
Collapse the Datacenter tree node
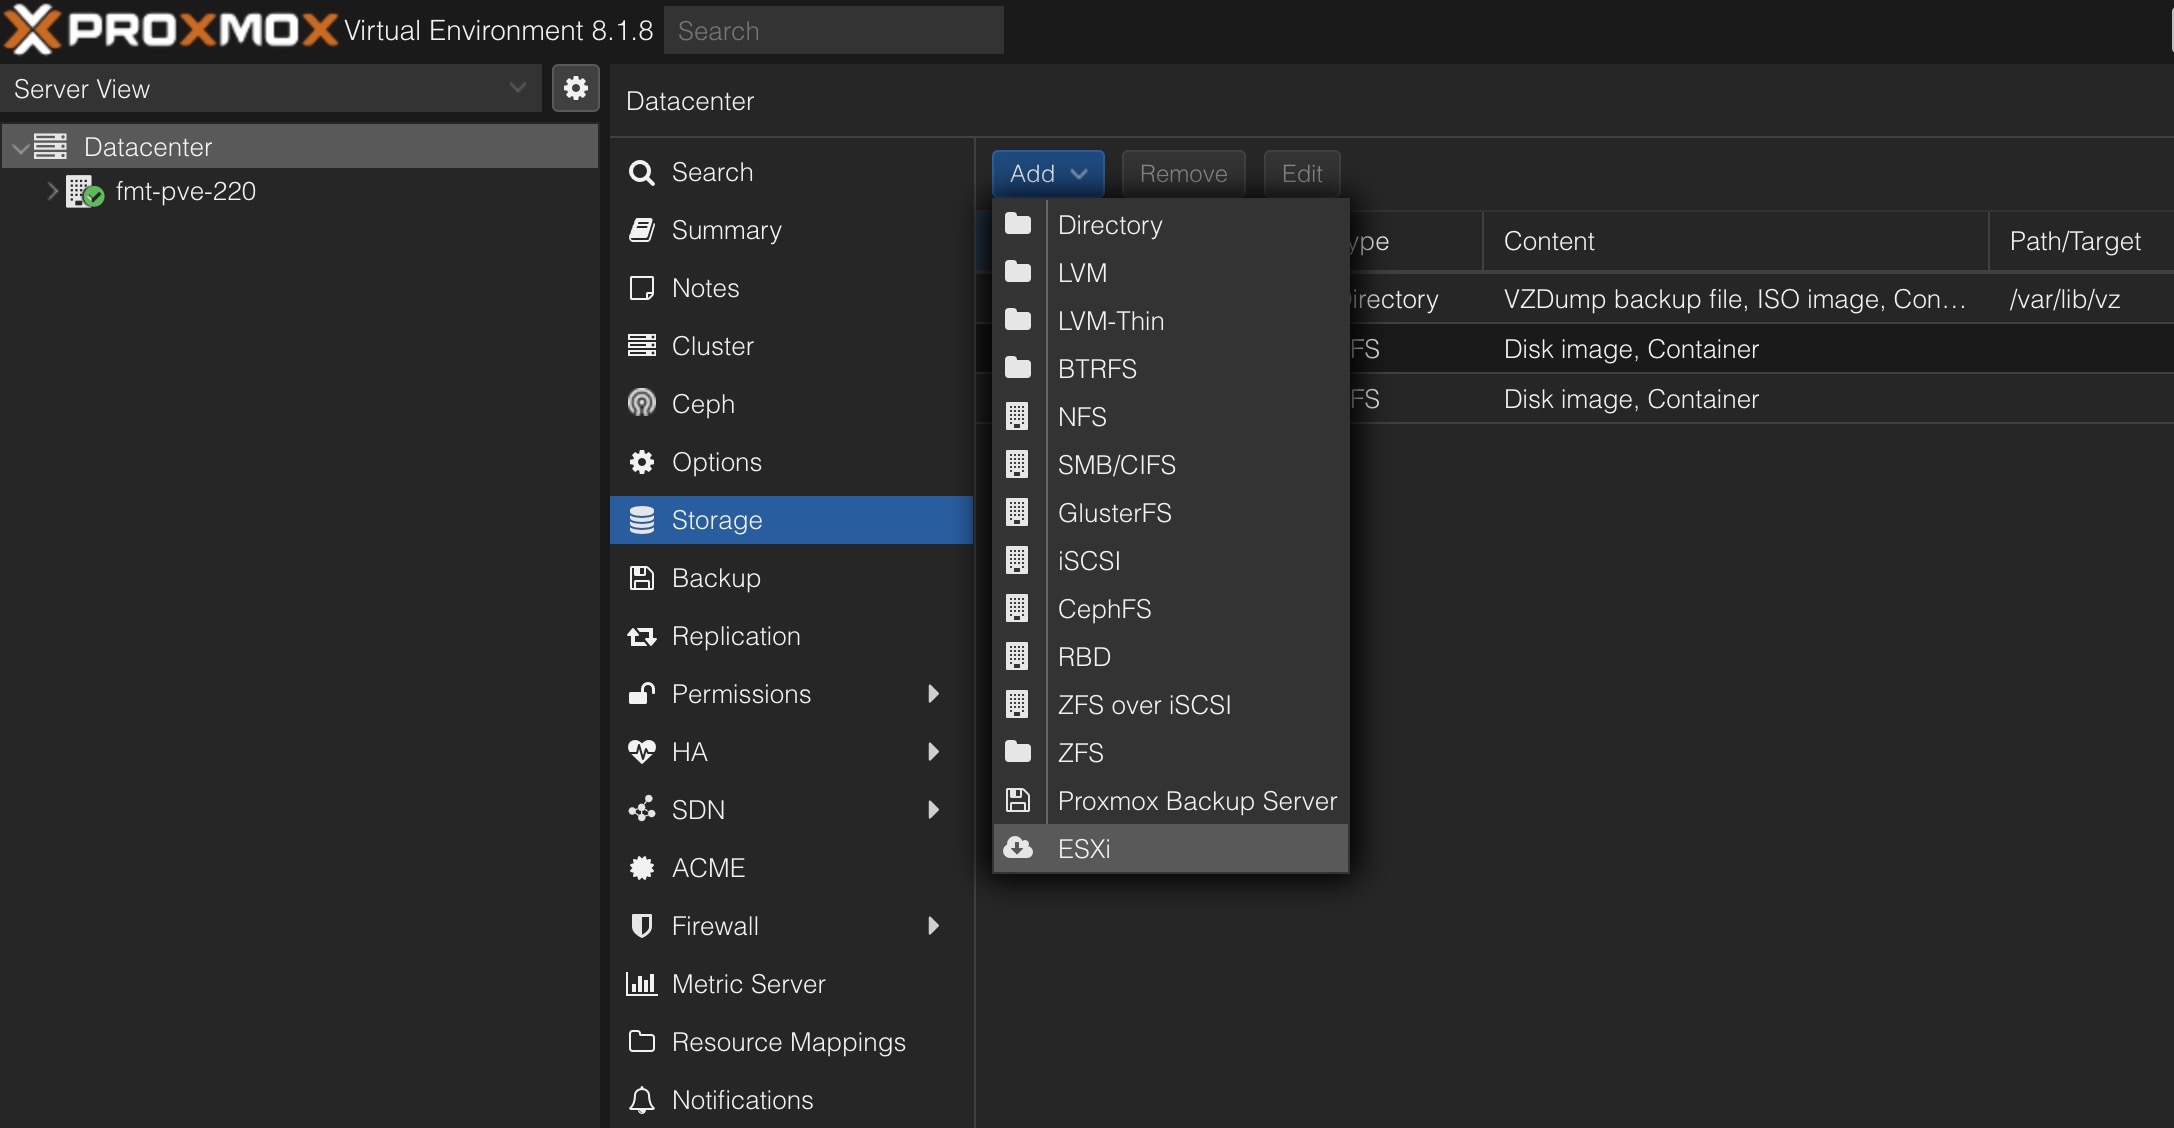20,147
